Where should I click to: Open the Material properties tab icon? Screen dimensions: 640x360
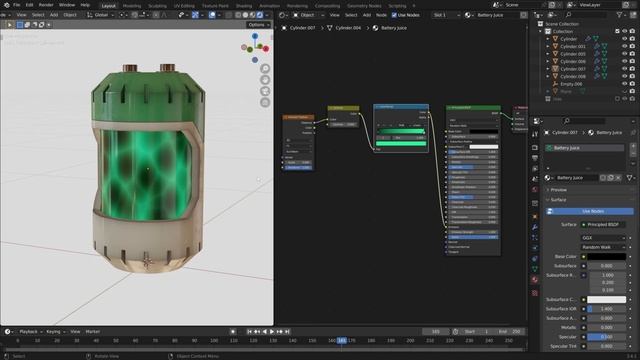click(535, 280)
